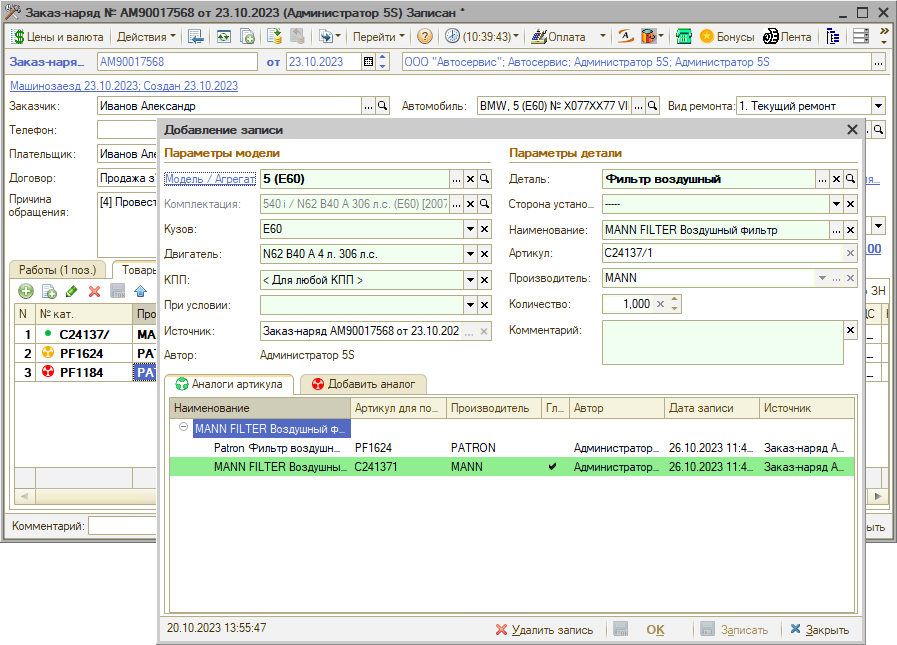Expand При условии dropdown
Screen dimensions: 897x645
(470, 305)
